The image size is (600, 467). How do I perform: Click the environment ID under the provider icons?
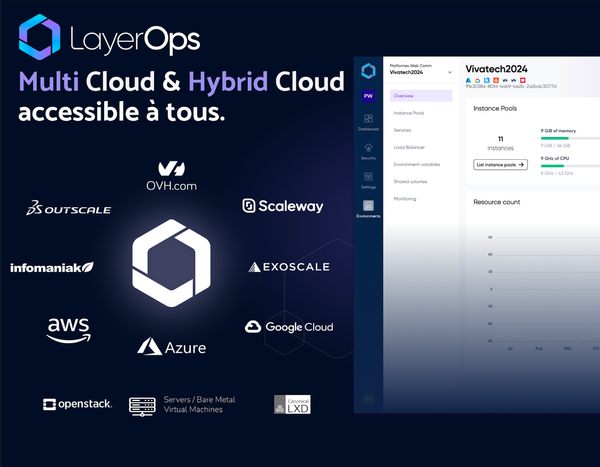[x=511, y=87]
